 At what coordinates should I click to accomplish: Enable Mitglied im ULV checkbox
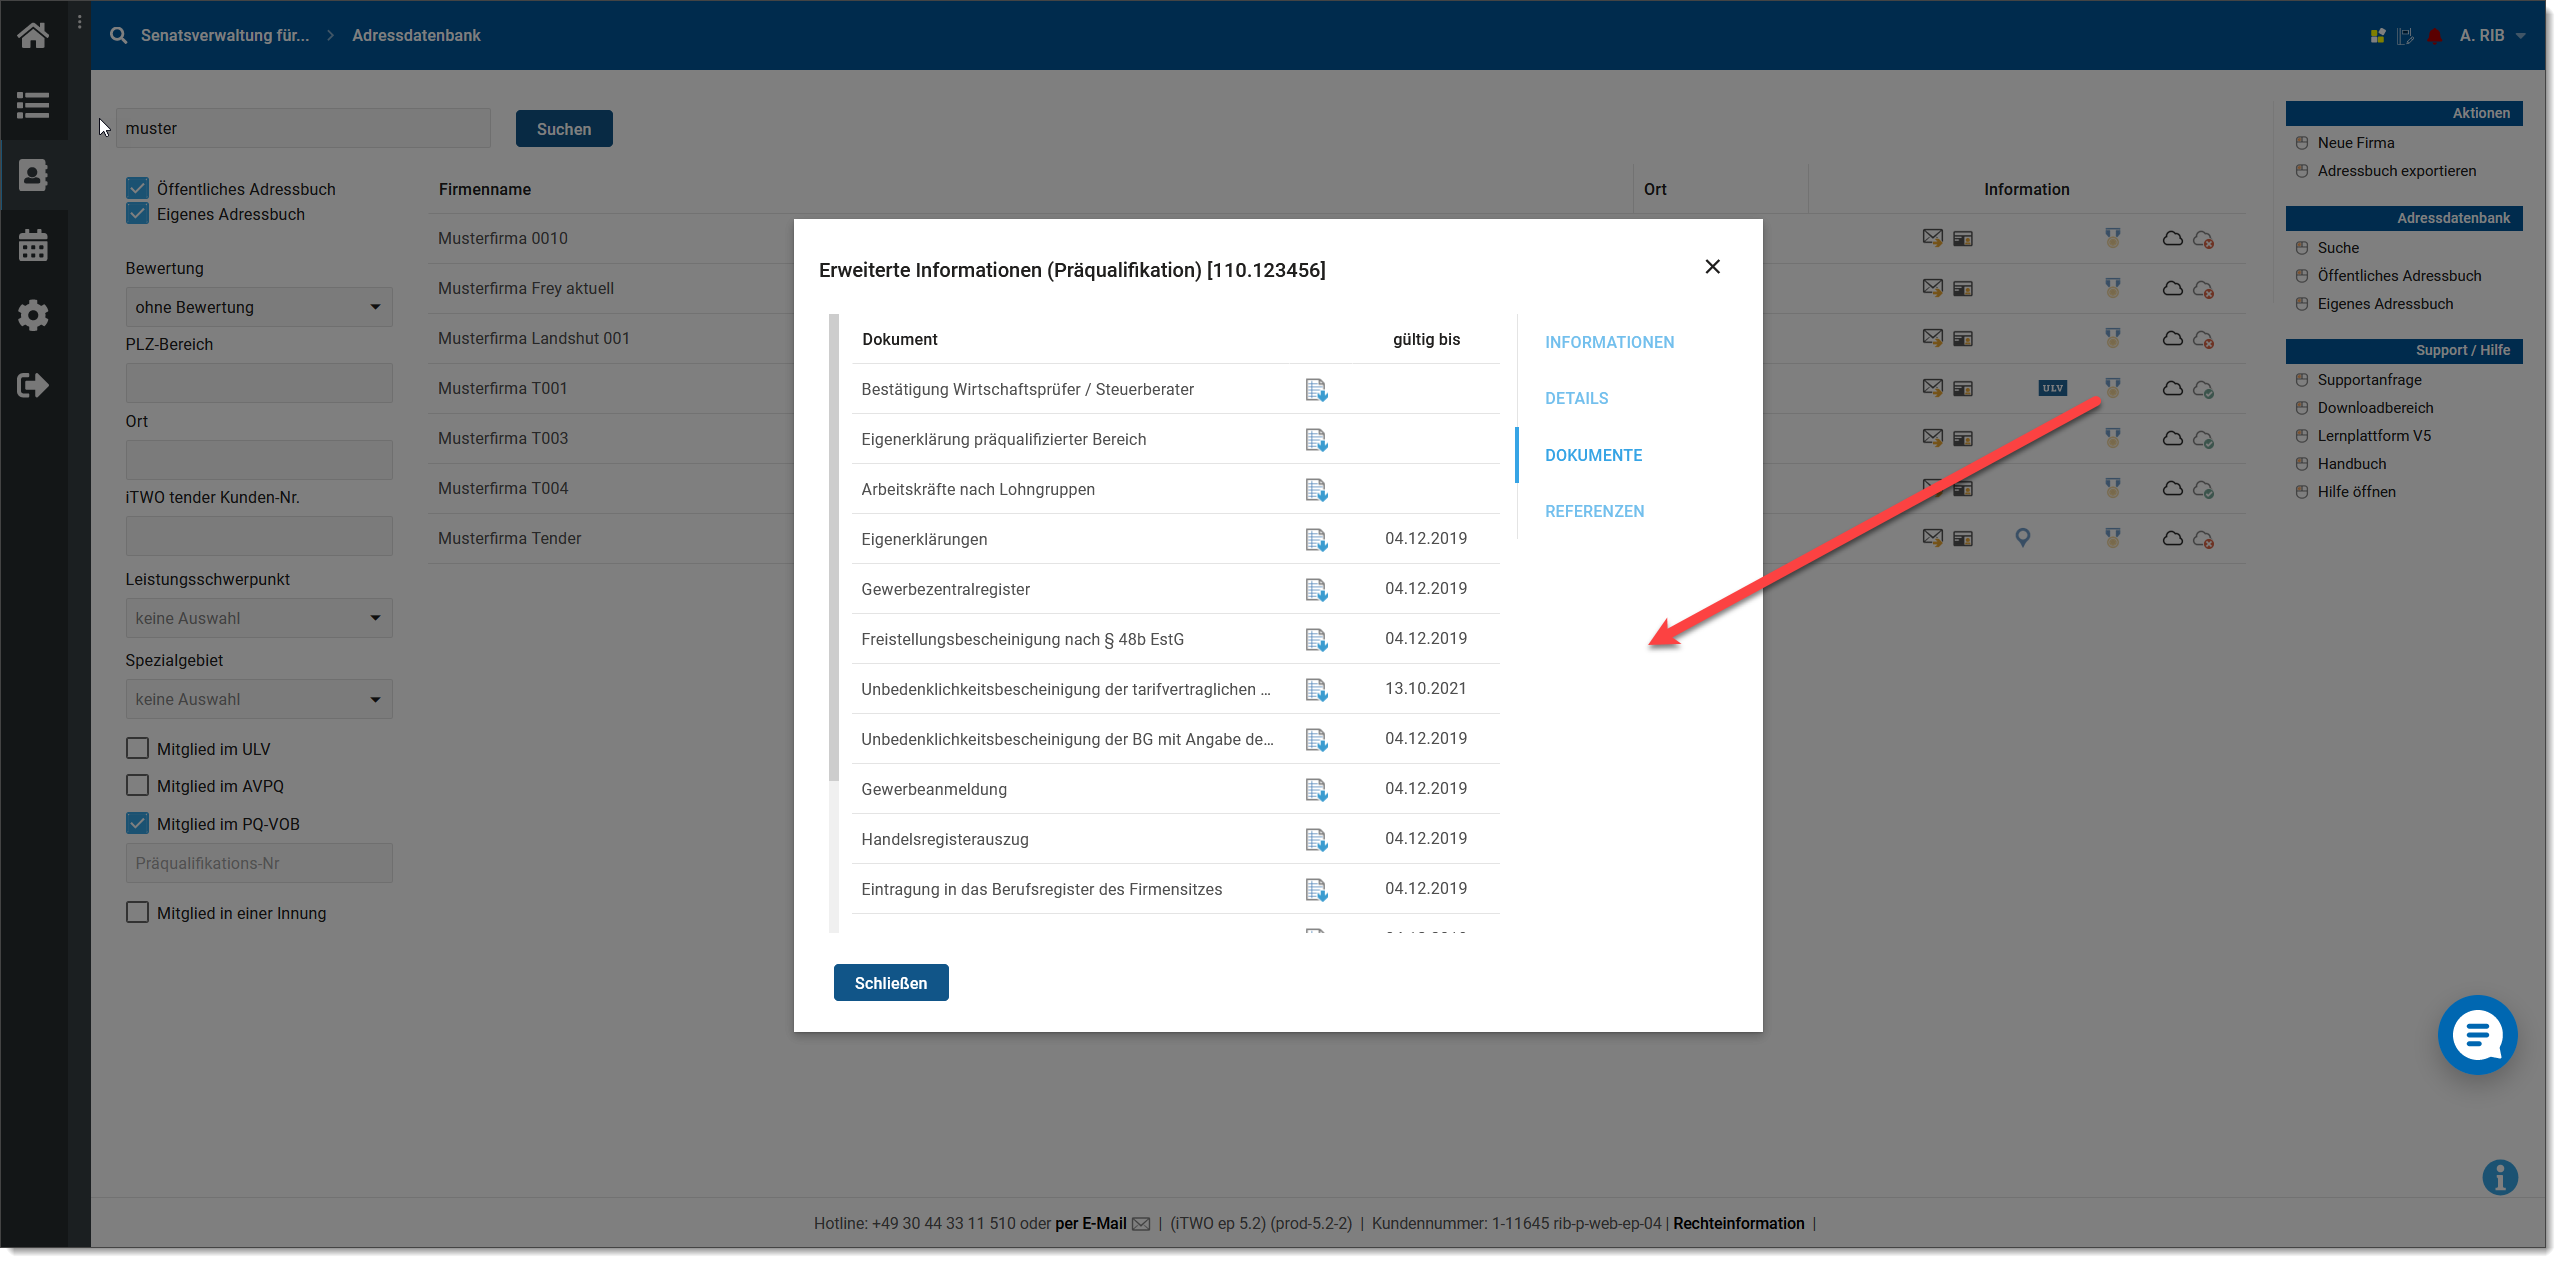[138, 749]
